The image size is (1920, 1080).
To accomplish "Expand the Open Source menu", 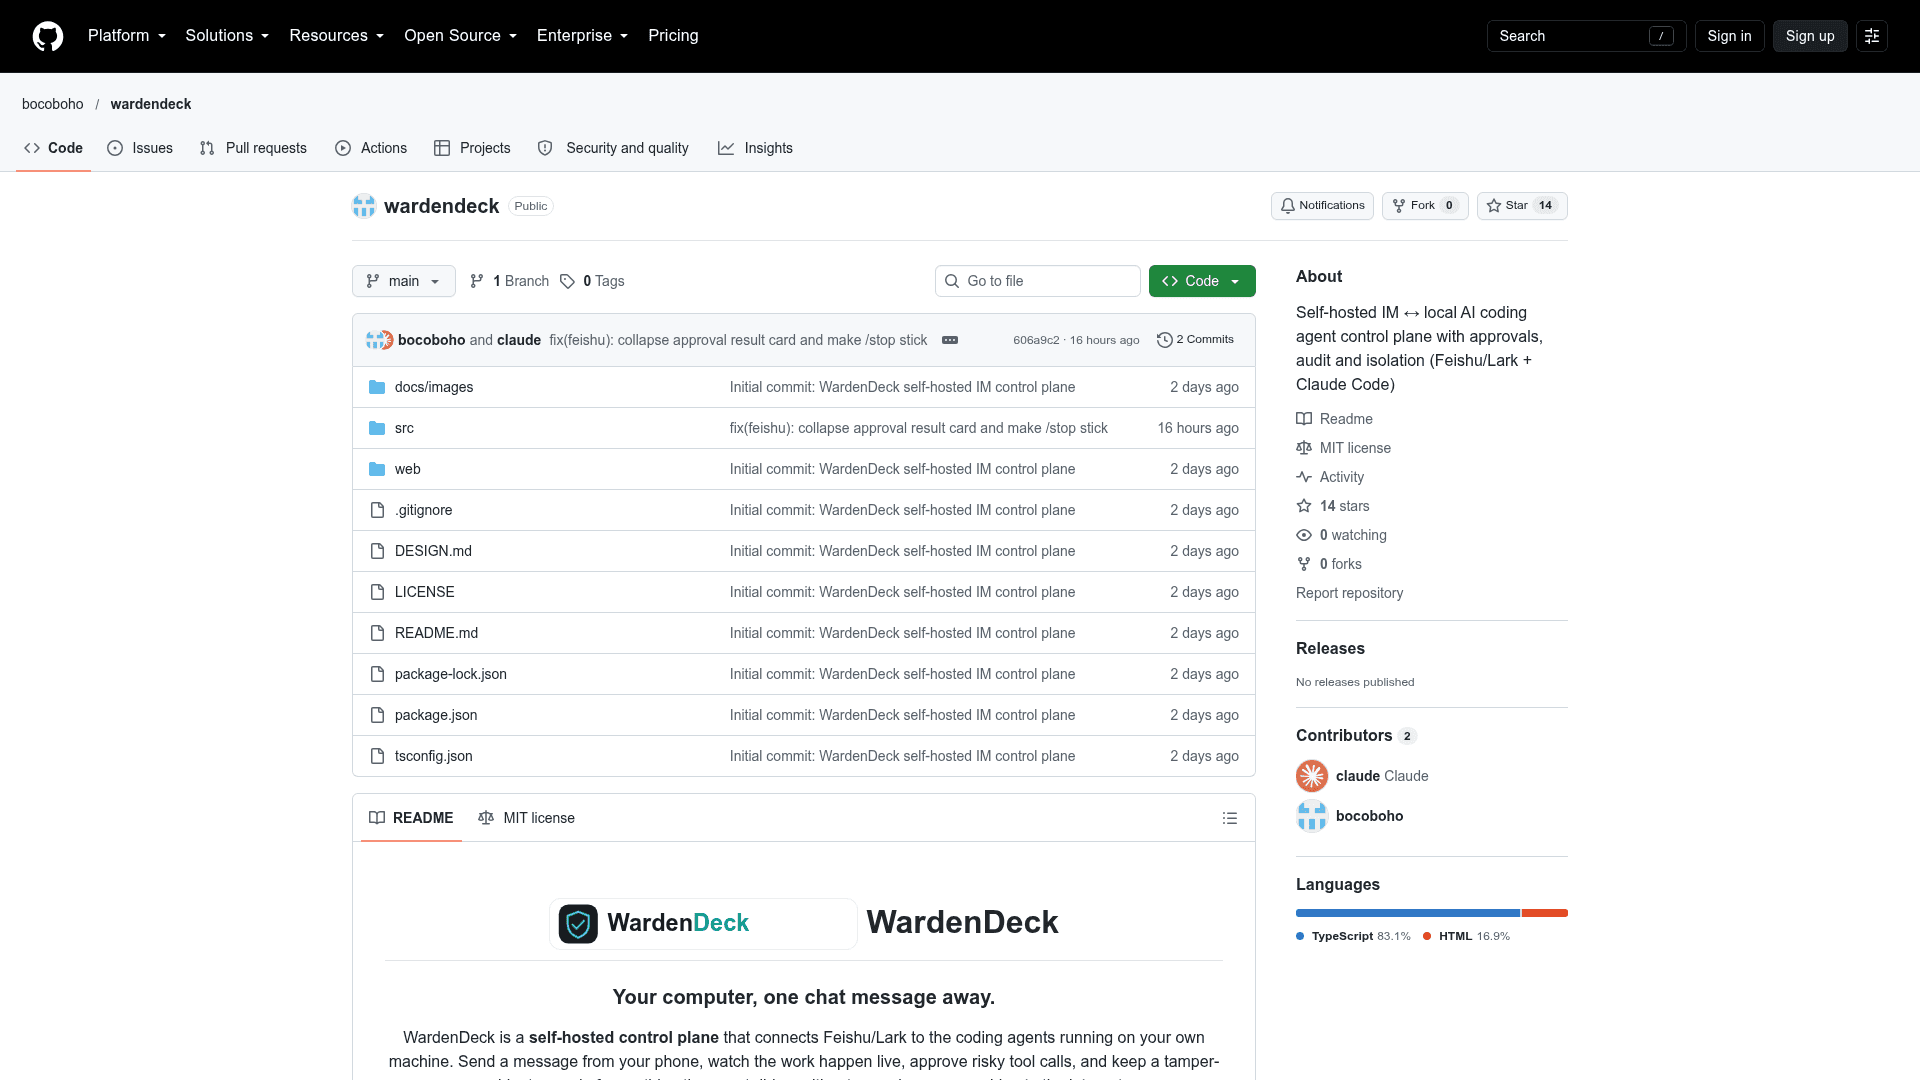I will tap(461, 36).
